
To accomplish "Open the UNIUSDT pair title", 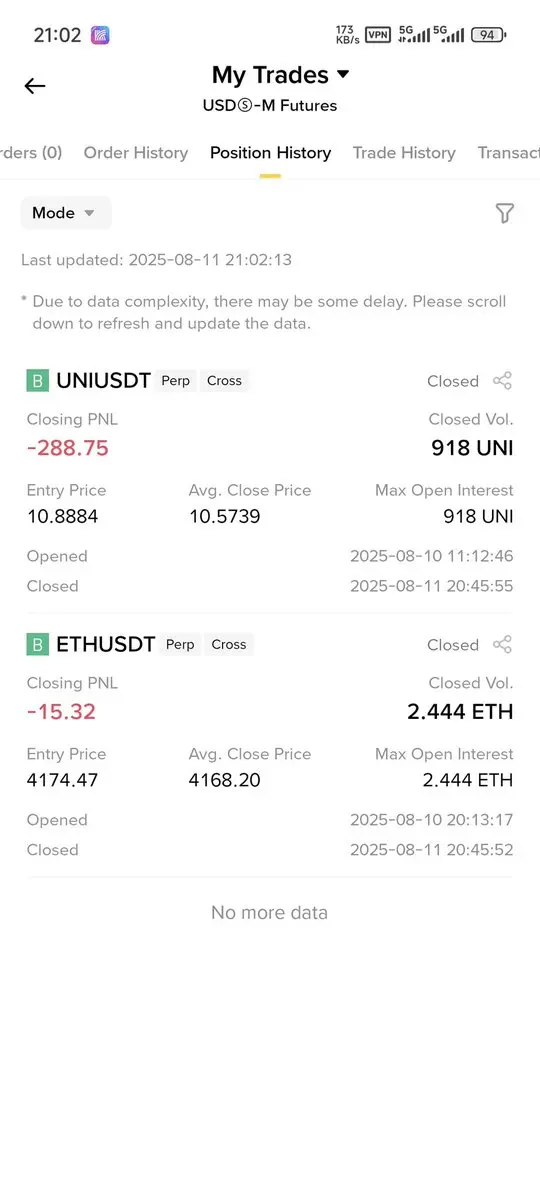I will 103,381.
